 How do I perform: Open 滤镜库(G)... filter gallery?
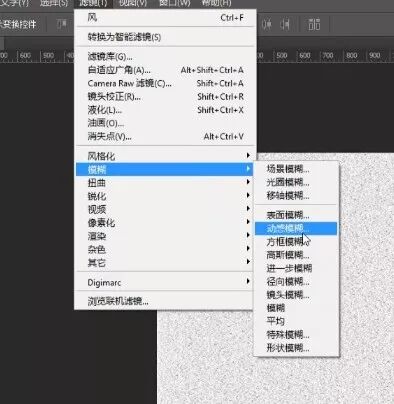pyautogui.click(x=165, y=57)
